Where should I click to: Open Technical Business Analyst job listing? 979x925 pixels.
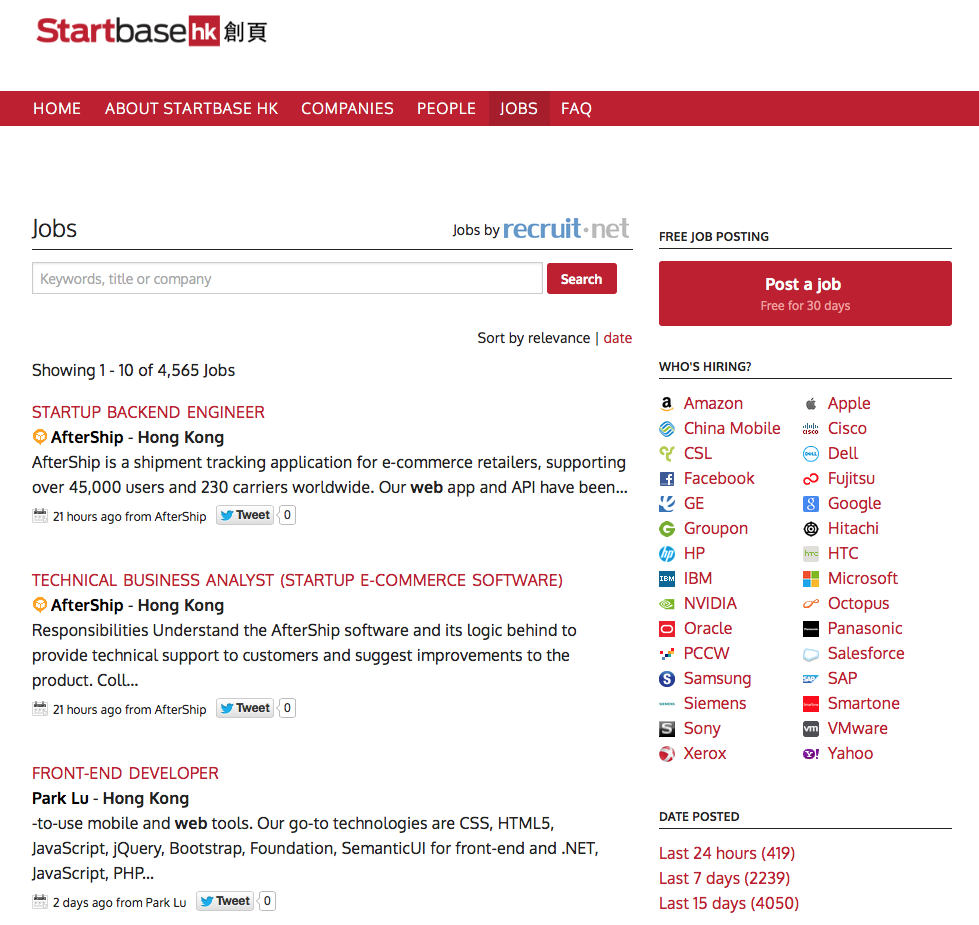coord(297,580)
